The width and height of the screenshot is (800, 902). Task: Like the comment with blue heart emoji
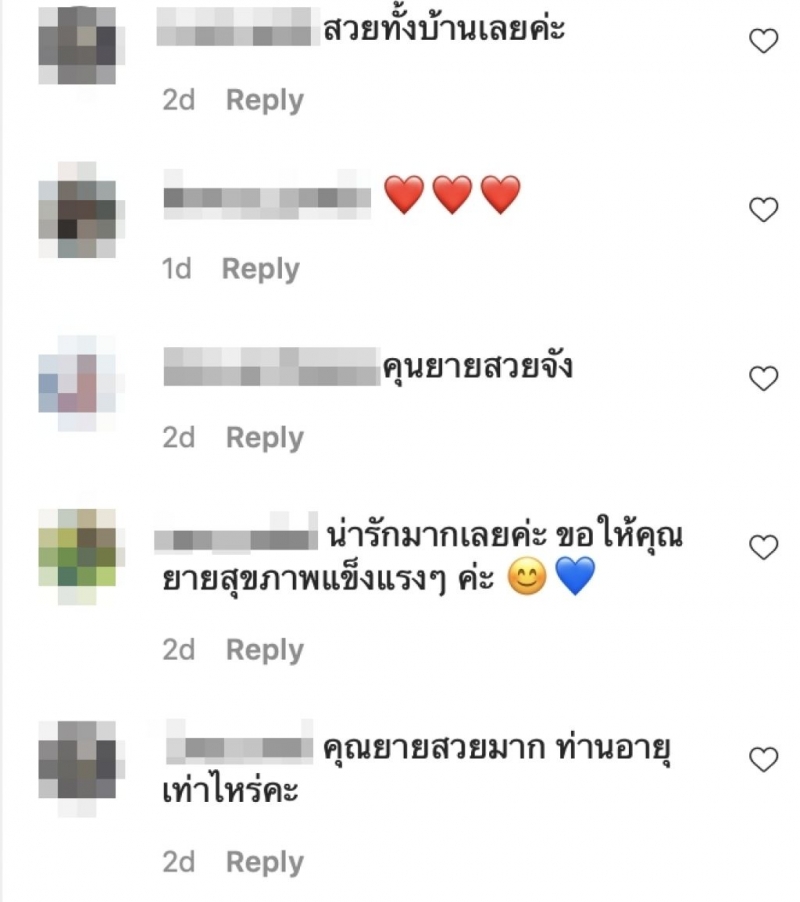763,546
